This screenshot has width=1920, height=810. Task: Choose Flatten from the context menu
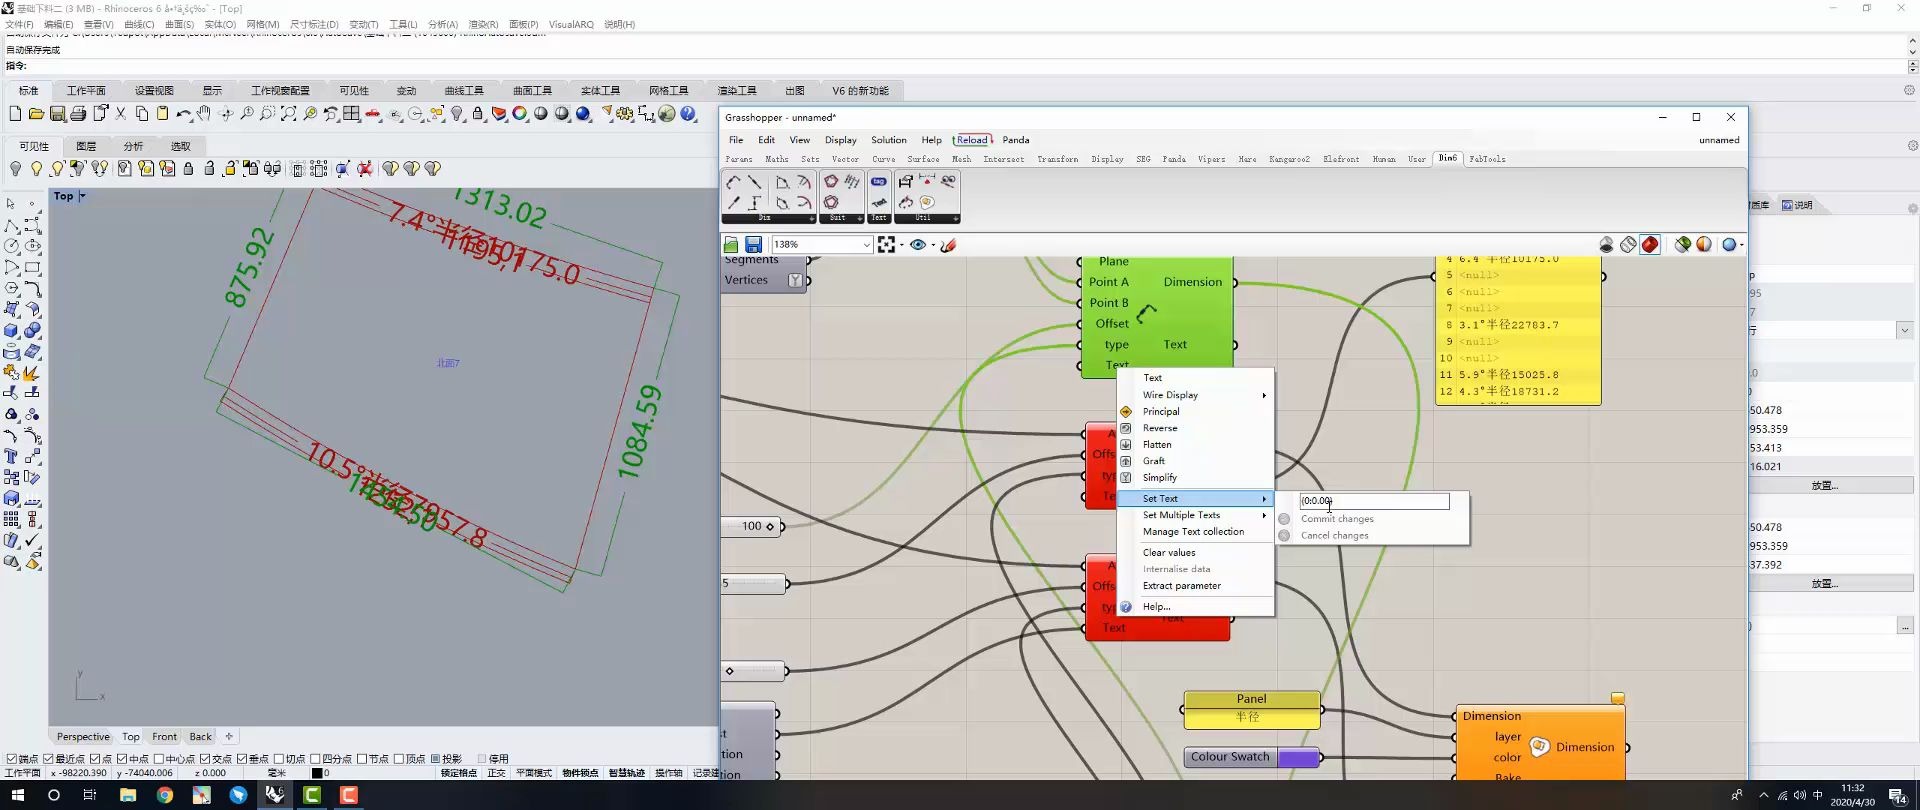[x=1157, y=444]
